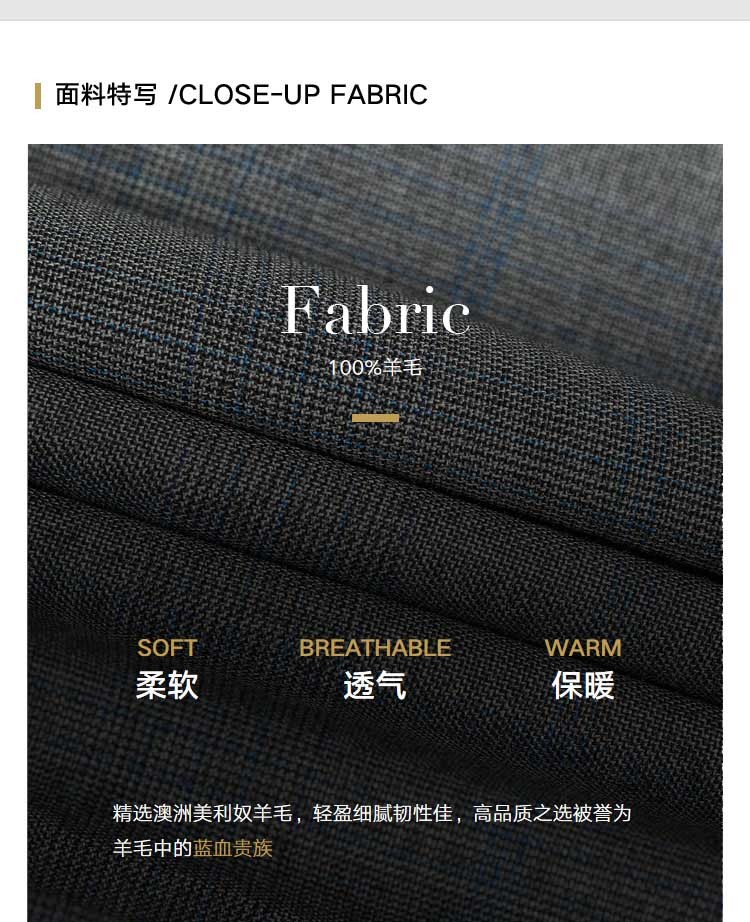Click the 100%羊毛 subtitle
750x922 pixels.
click(x=375, y=368)
